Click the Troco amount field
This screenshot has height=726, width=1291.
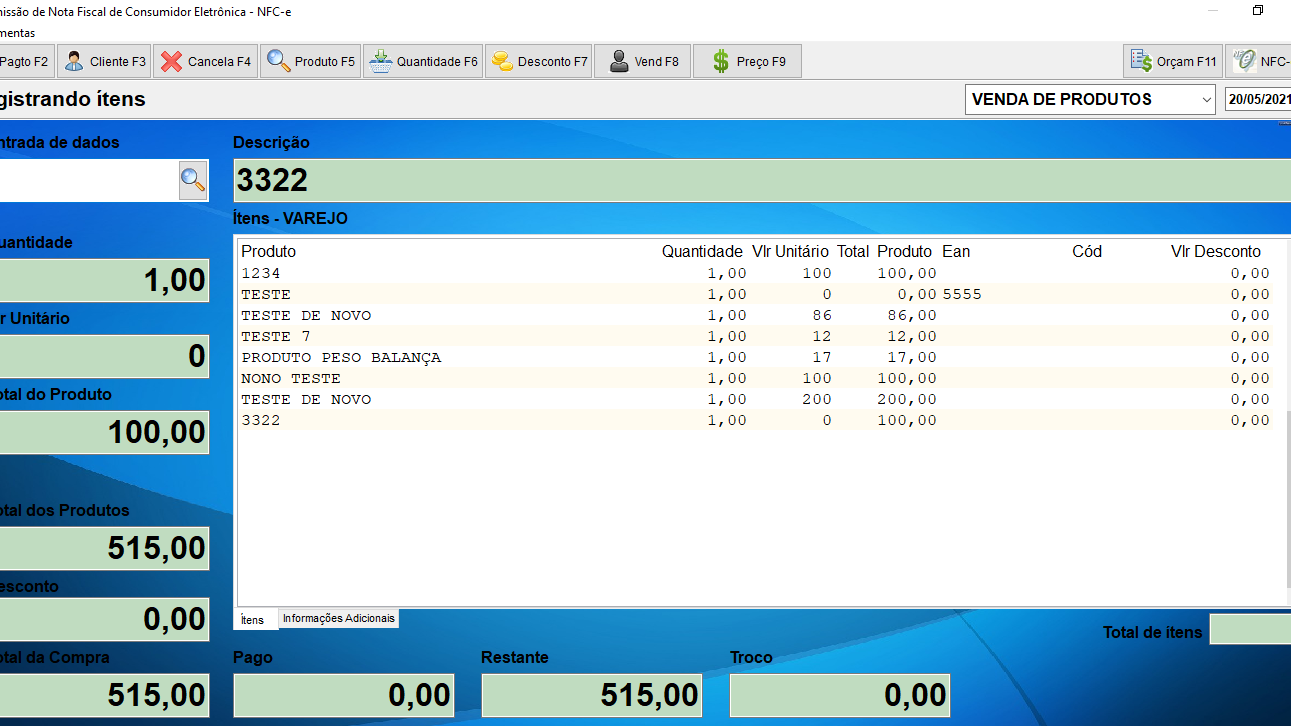tap(840, 695)
